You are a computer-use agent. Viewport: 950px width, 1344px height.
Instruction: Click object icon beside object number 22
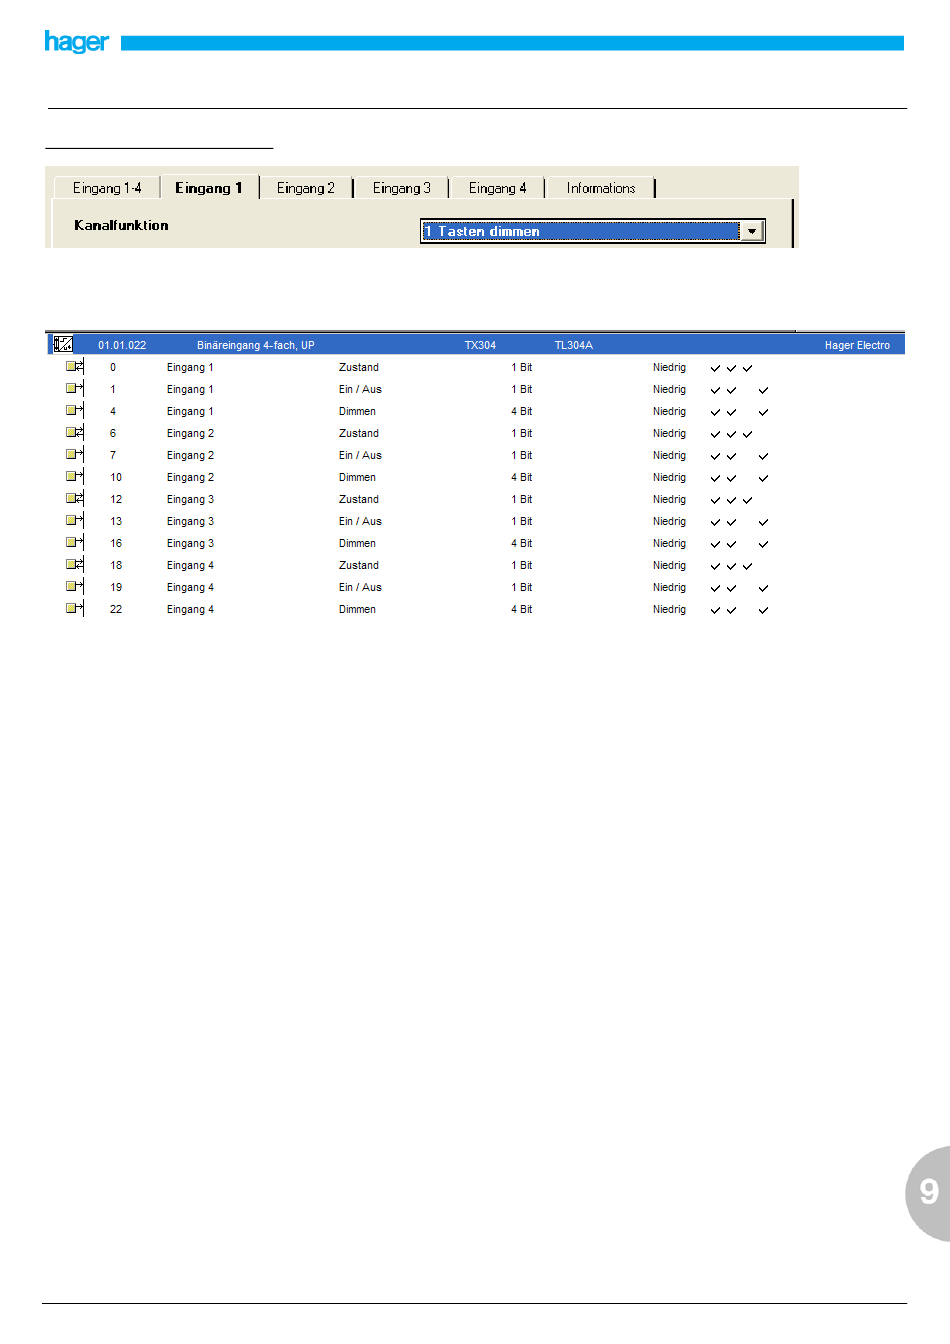(75, 609)
